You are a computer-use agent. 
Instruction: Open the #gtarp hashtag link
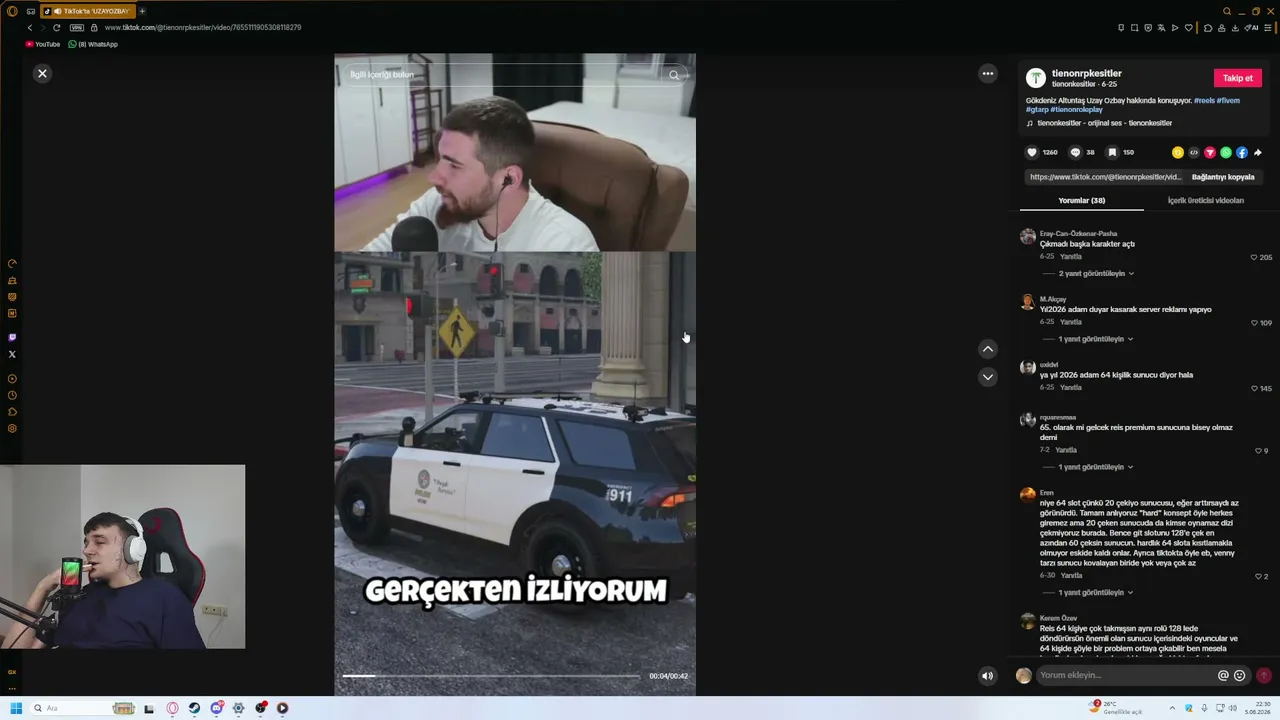[1036, 109]
